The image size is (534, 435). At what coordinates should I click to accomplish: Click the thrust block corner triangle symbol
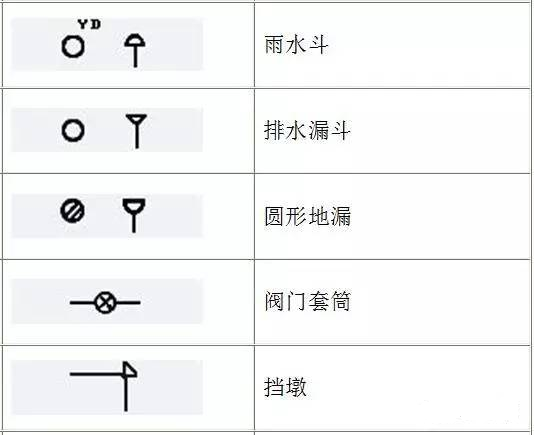[x=130, y=369]
